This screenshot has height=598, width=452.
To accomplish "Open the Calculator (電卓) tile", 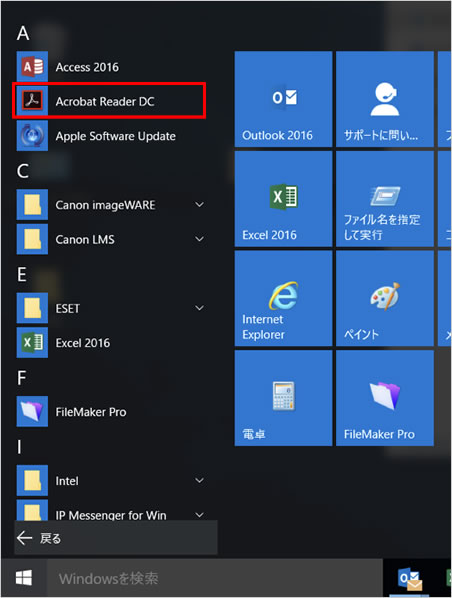I will pyautogui.click(x=283, y=398).
